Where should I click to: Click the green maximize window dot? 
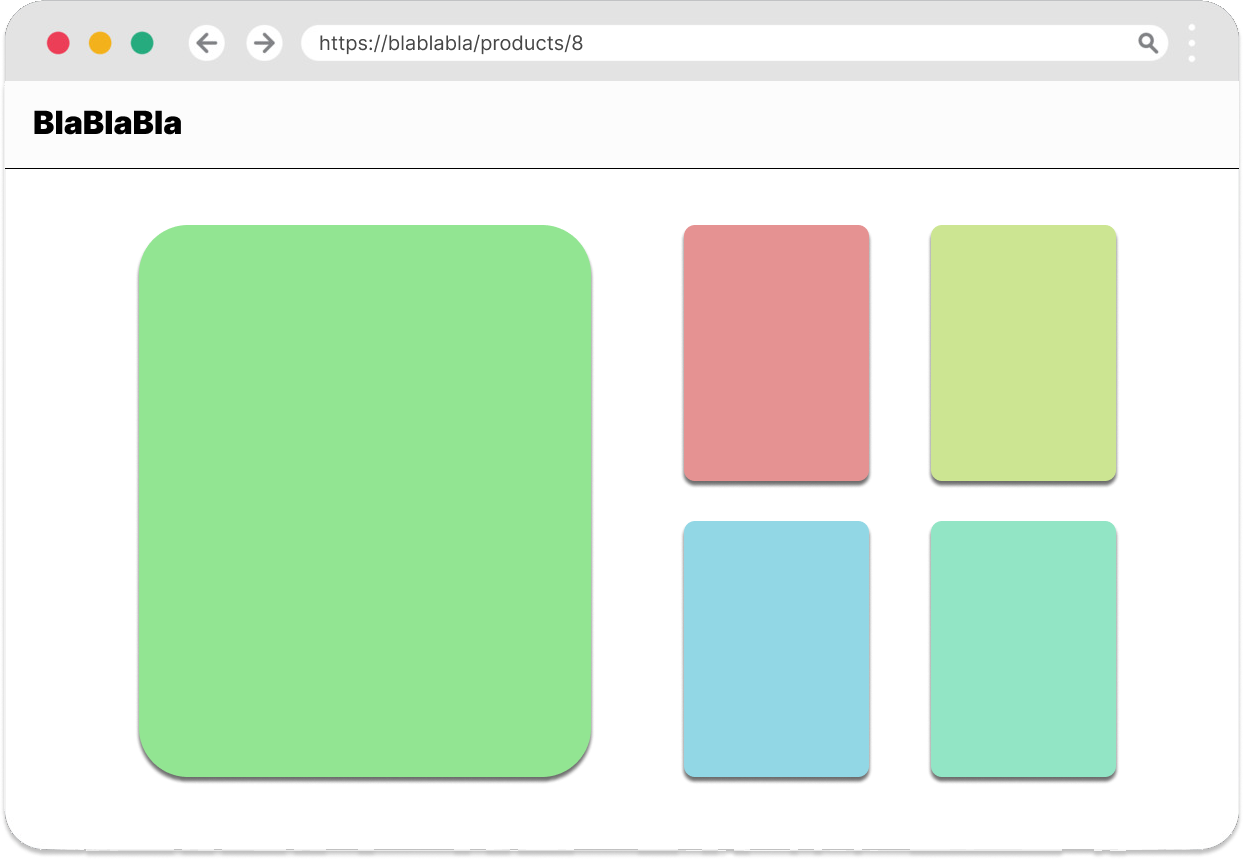tap(142, 43)
